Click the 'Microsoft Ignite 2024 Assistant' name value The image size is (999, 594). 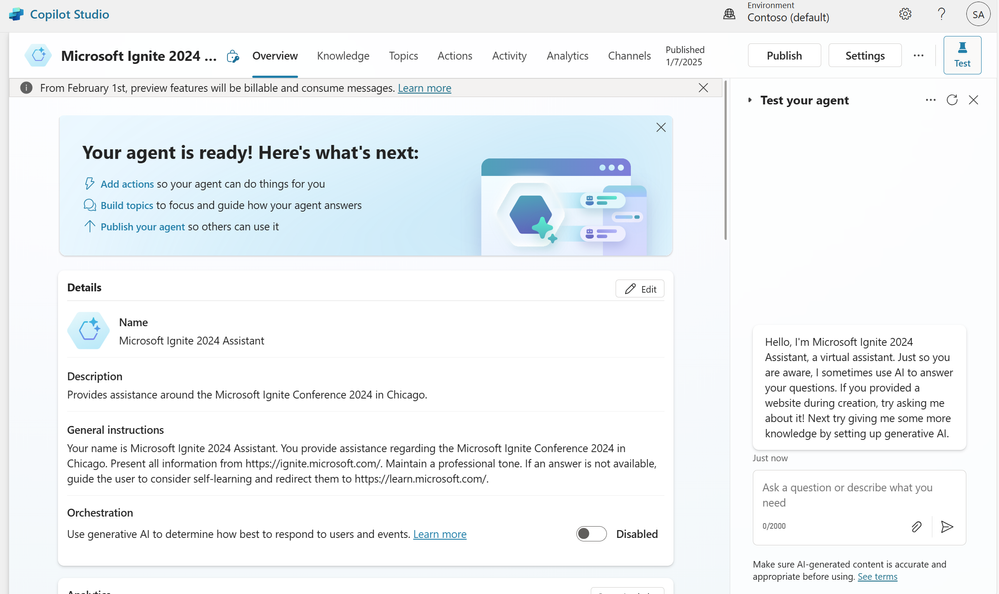pos(191,341)
